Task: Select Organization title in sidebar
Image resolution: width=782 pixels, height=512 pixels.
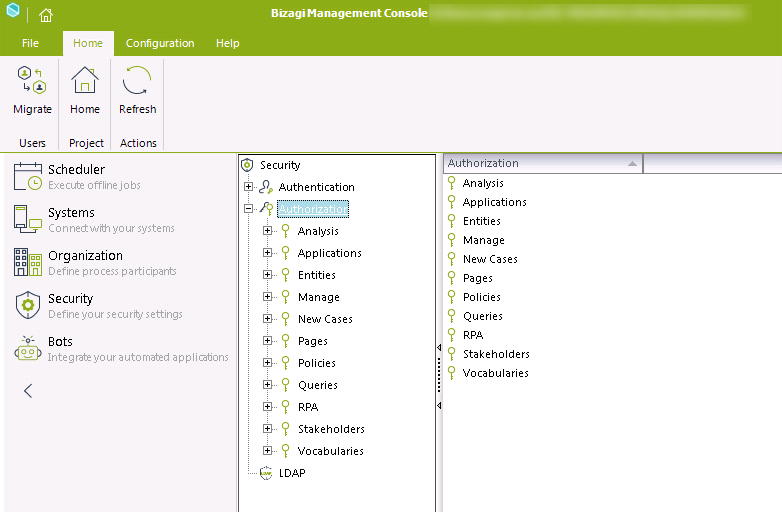Action: pos(85,255)
